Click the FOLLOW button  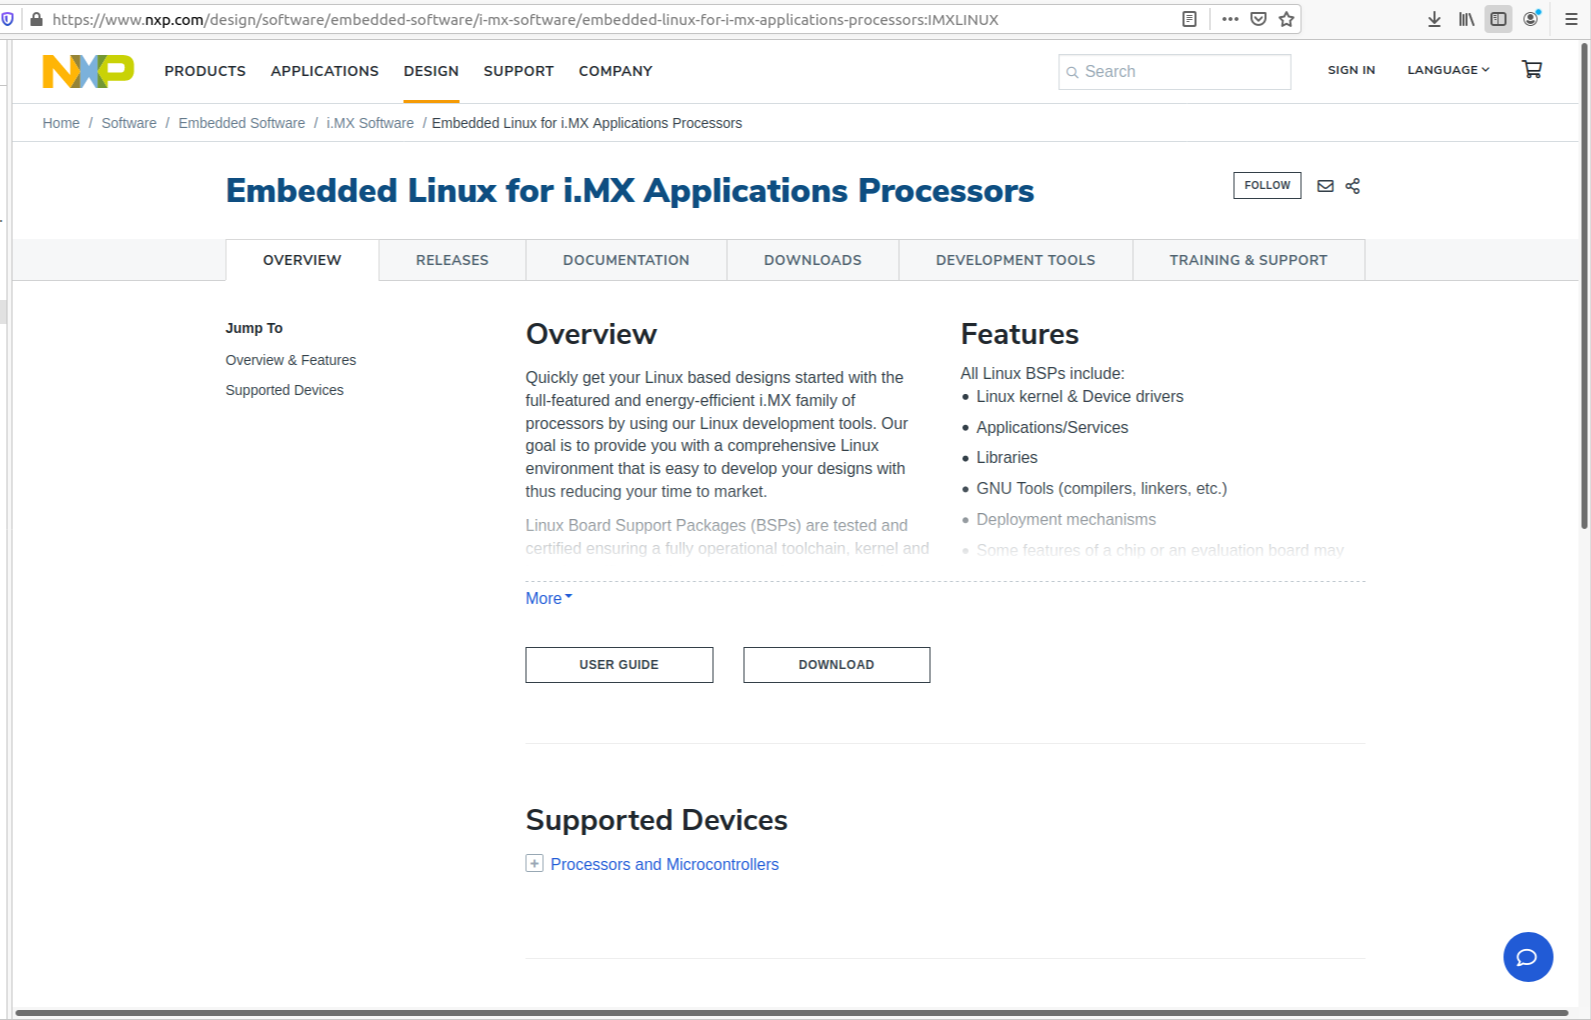point(1267,186)
